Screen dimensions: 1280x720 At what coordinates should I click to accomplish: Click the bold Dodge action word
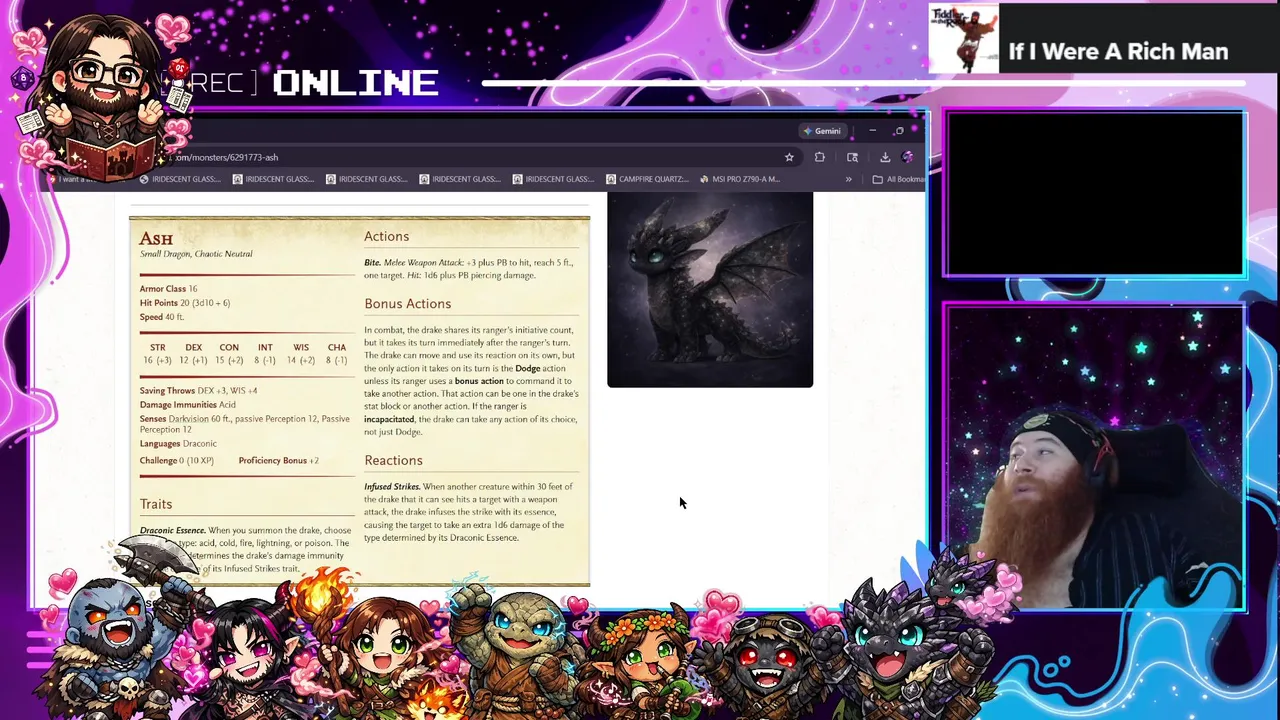528,368
